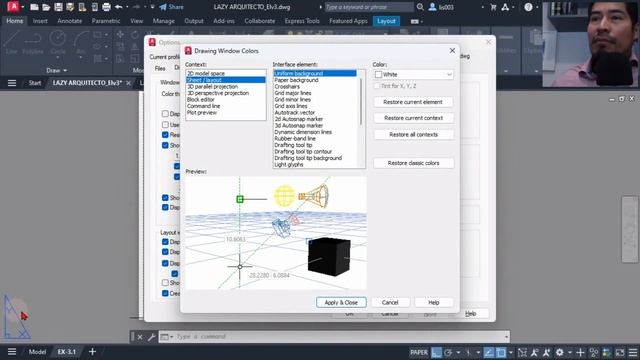Toggle Display paper shadow checkbox
This screenshot has width=640, height=360.
pyautogui.click(x=175, y=273)
